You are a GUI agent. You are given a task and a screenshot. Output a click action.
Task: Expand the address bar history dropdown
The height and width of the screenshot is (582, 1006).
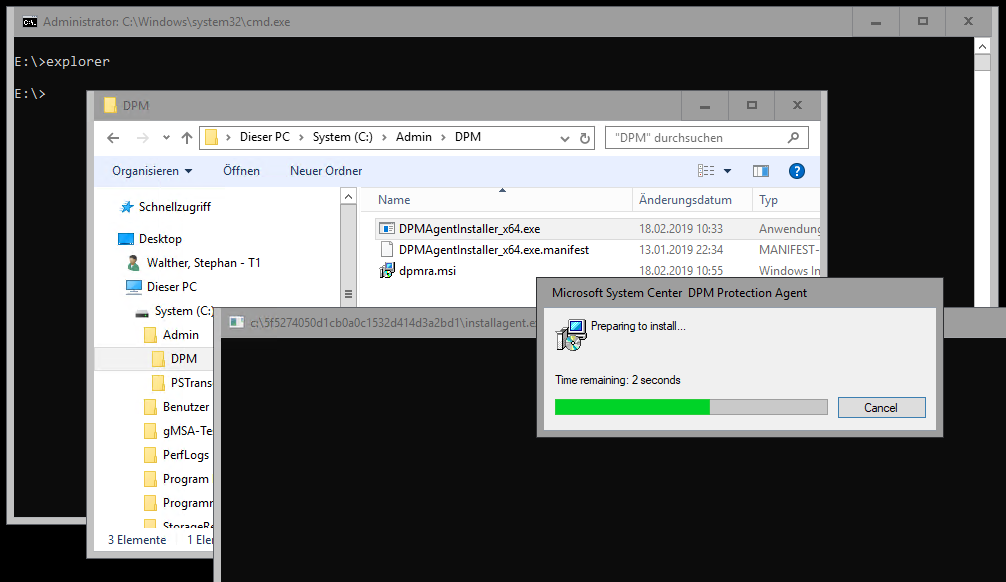[565, 139]
